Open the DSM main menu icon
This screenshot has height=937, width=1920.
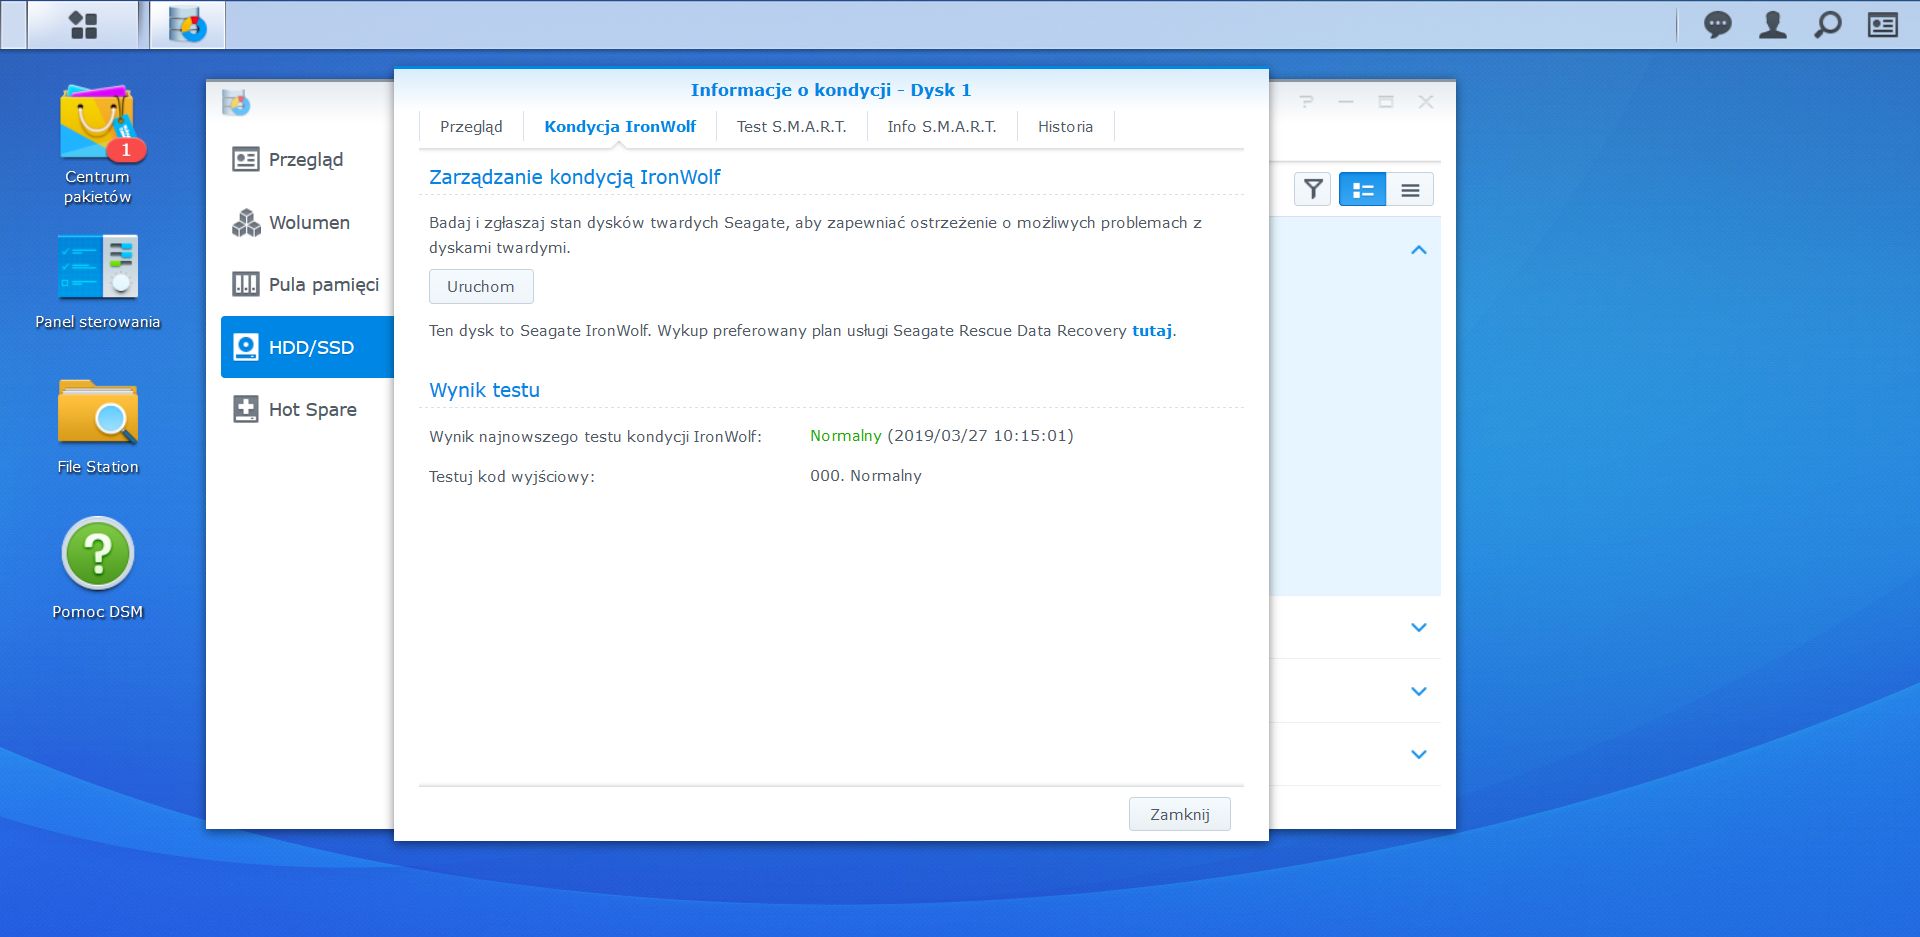coord(83,25)
